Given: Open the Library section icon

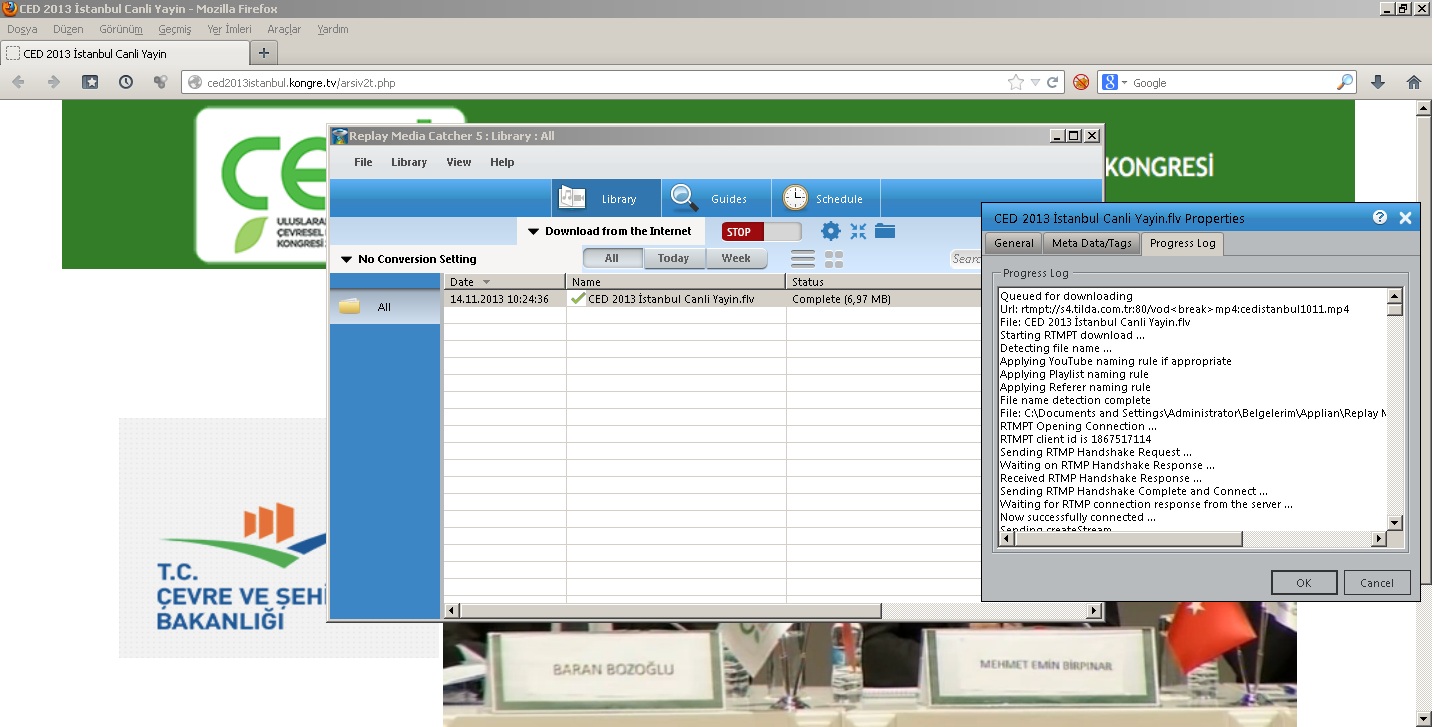Looking at the screenshot, I should pyautogui.click(x=572, y=198).
